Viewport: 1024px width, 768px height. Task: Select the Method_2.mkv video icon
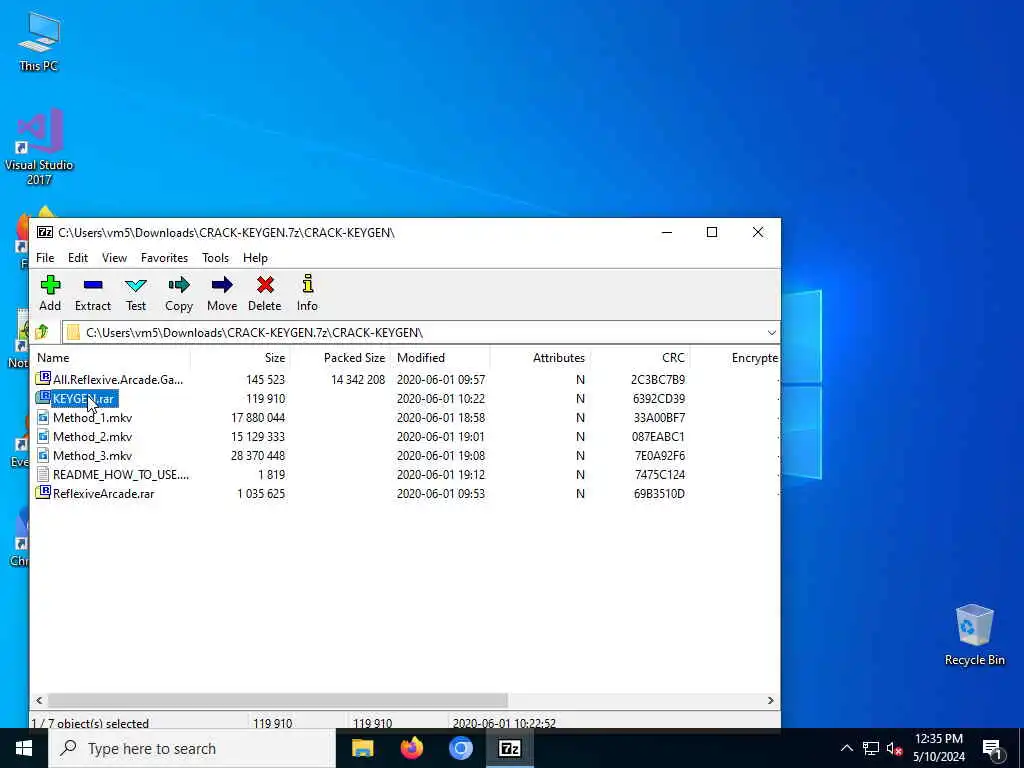[43, 436]
